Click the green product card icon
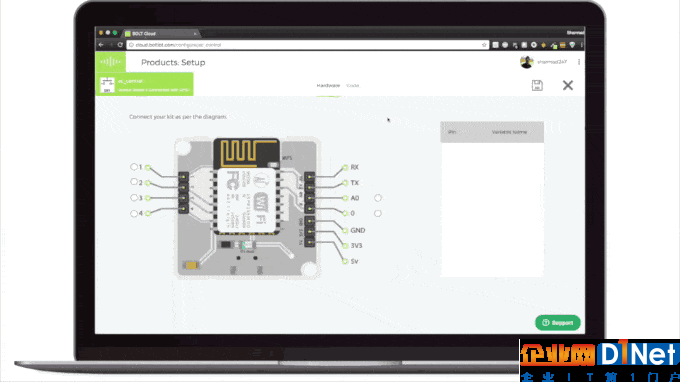This screenshot has width=680, height=382. click(x=107, y=85)
